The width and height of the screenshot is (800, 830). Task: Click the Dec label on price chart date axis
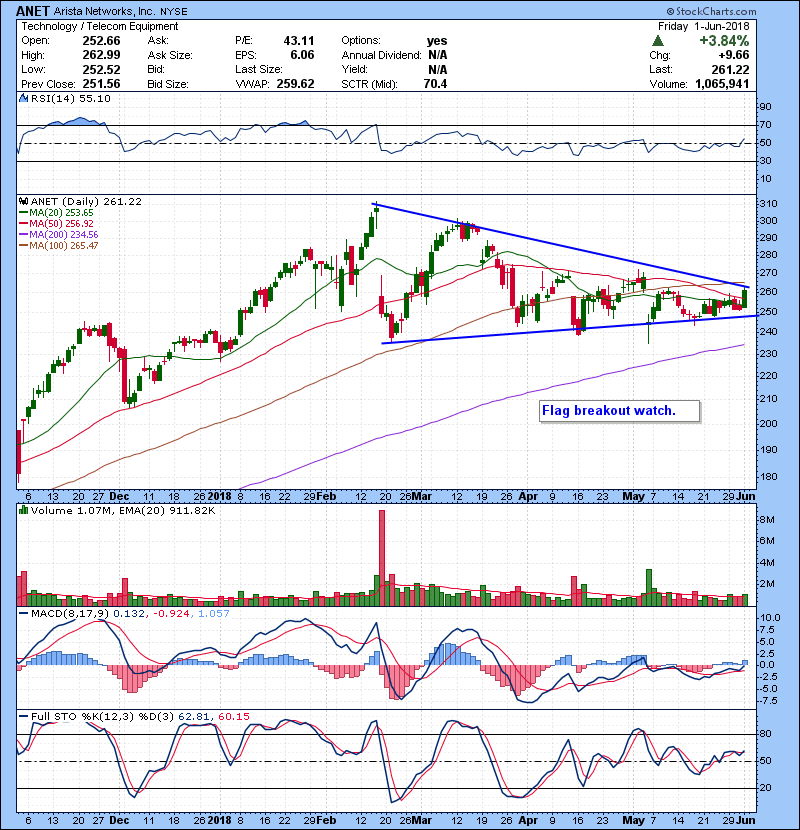point(119,497)
